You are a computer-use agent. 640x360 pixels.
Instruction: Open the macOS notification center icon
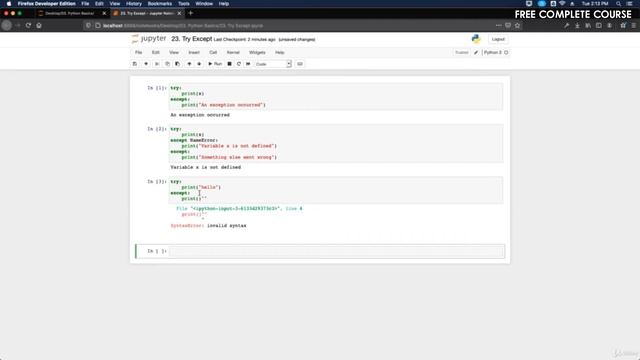630,4
